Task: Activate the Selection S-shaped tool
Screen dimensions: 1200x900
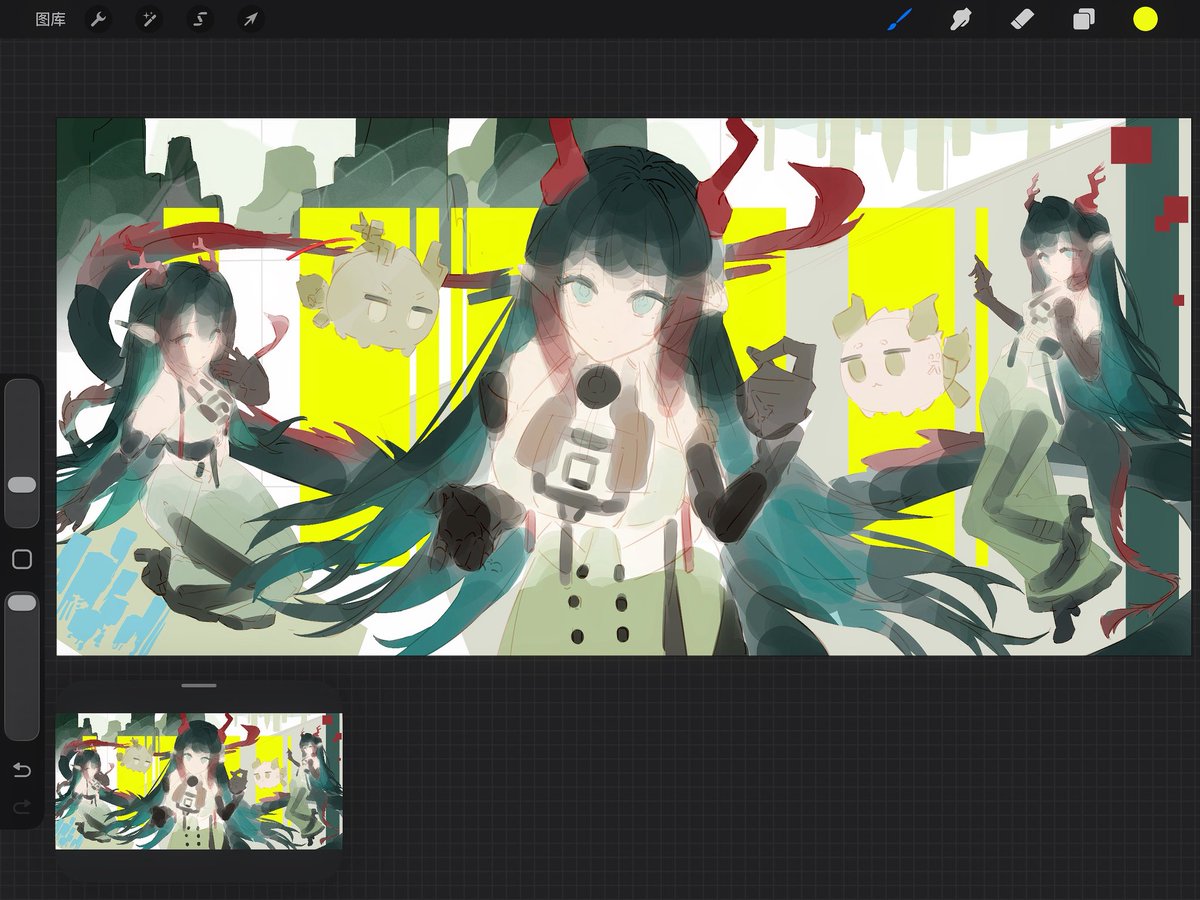Action: point(200,19)
